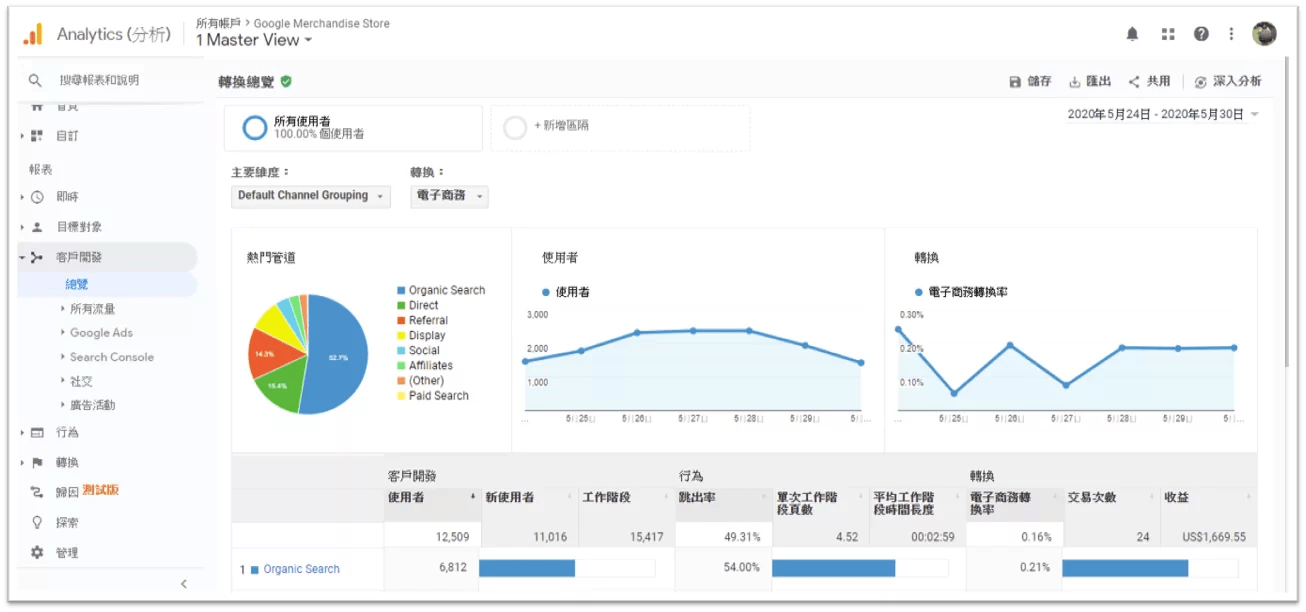Click the 自訂 customization grid icon
The width and height of the screenshot is (1306, 612).
[x=37, y=135]
